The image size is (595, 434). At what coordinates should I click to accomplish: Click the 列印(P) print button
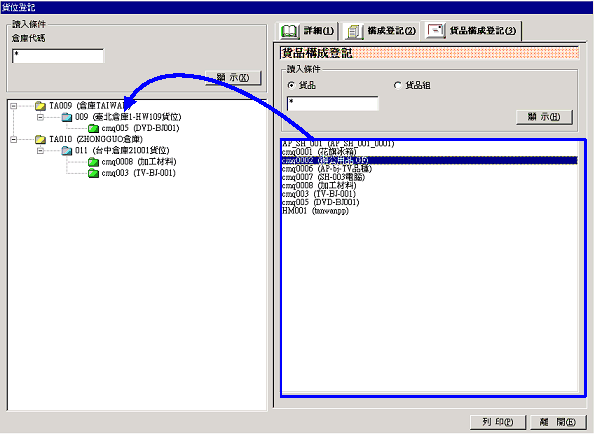click(x=498, y=422)
